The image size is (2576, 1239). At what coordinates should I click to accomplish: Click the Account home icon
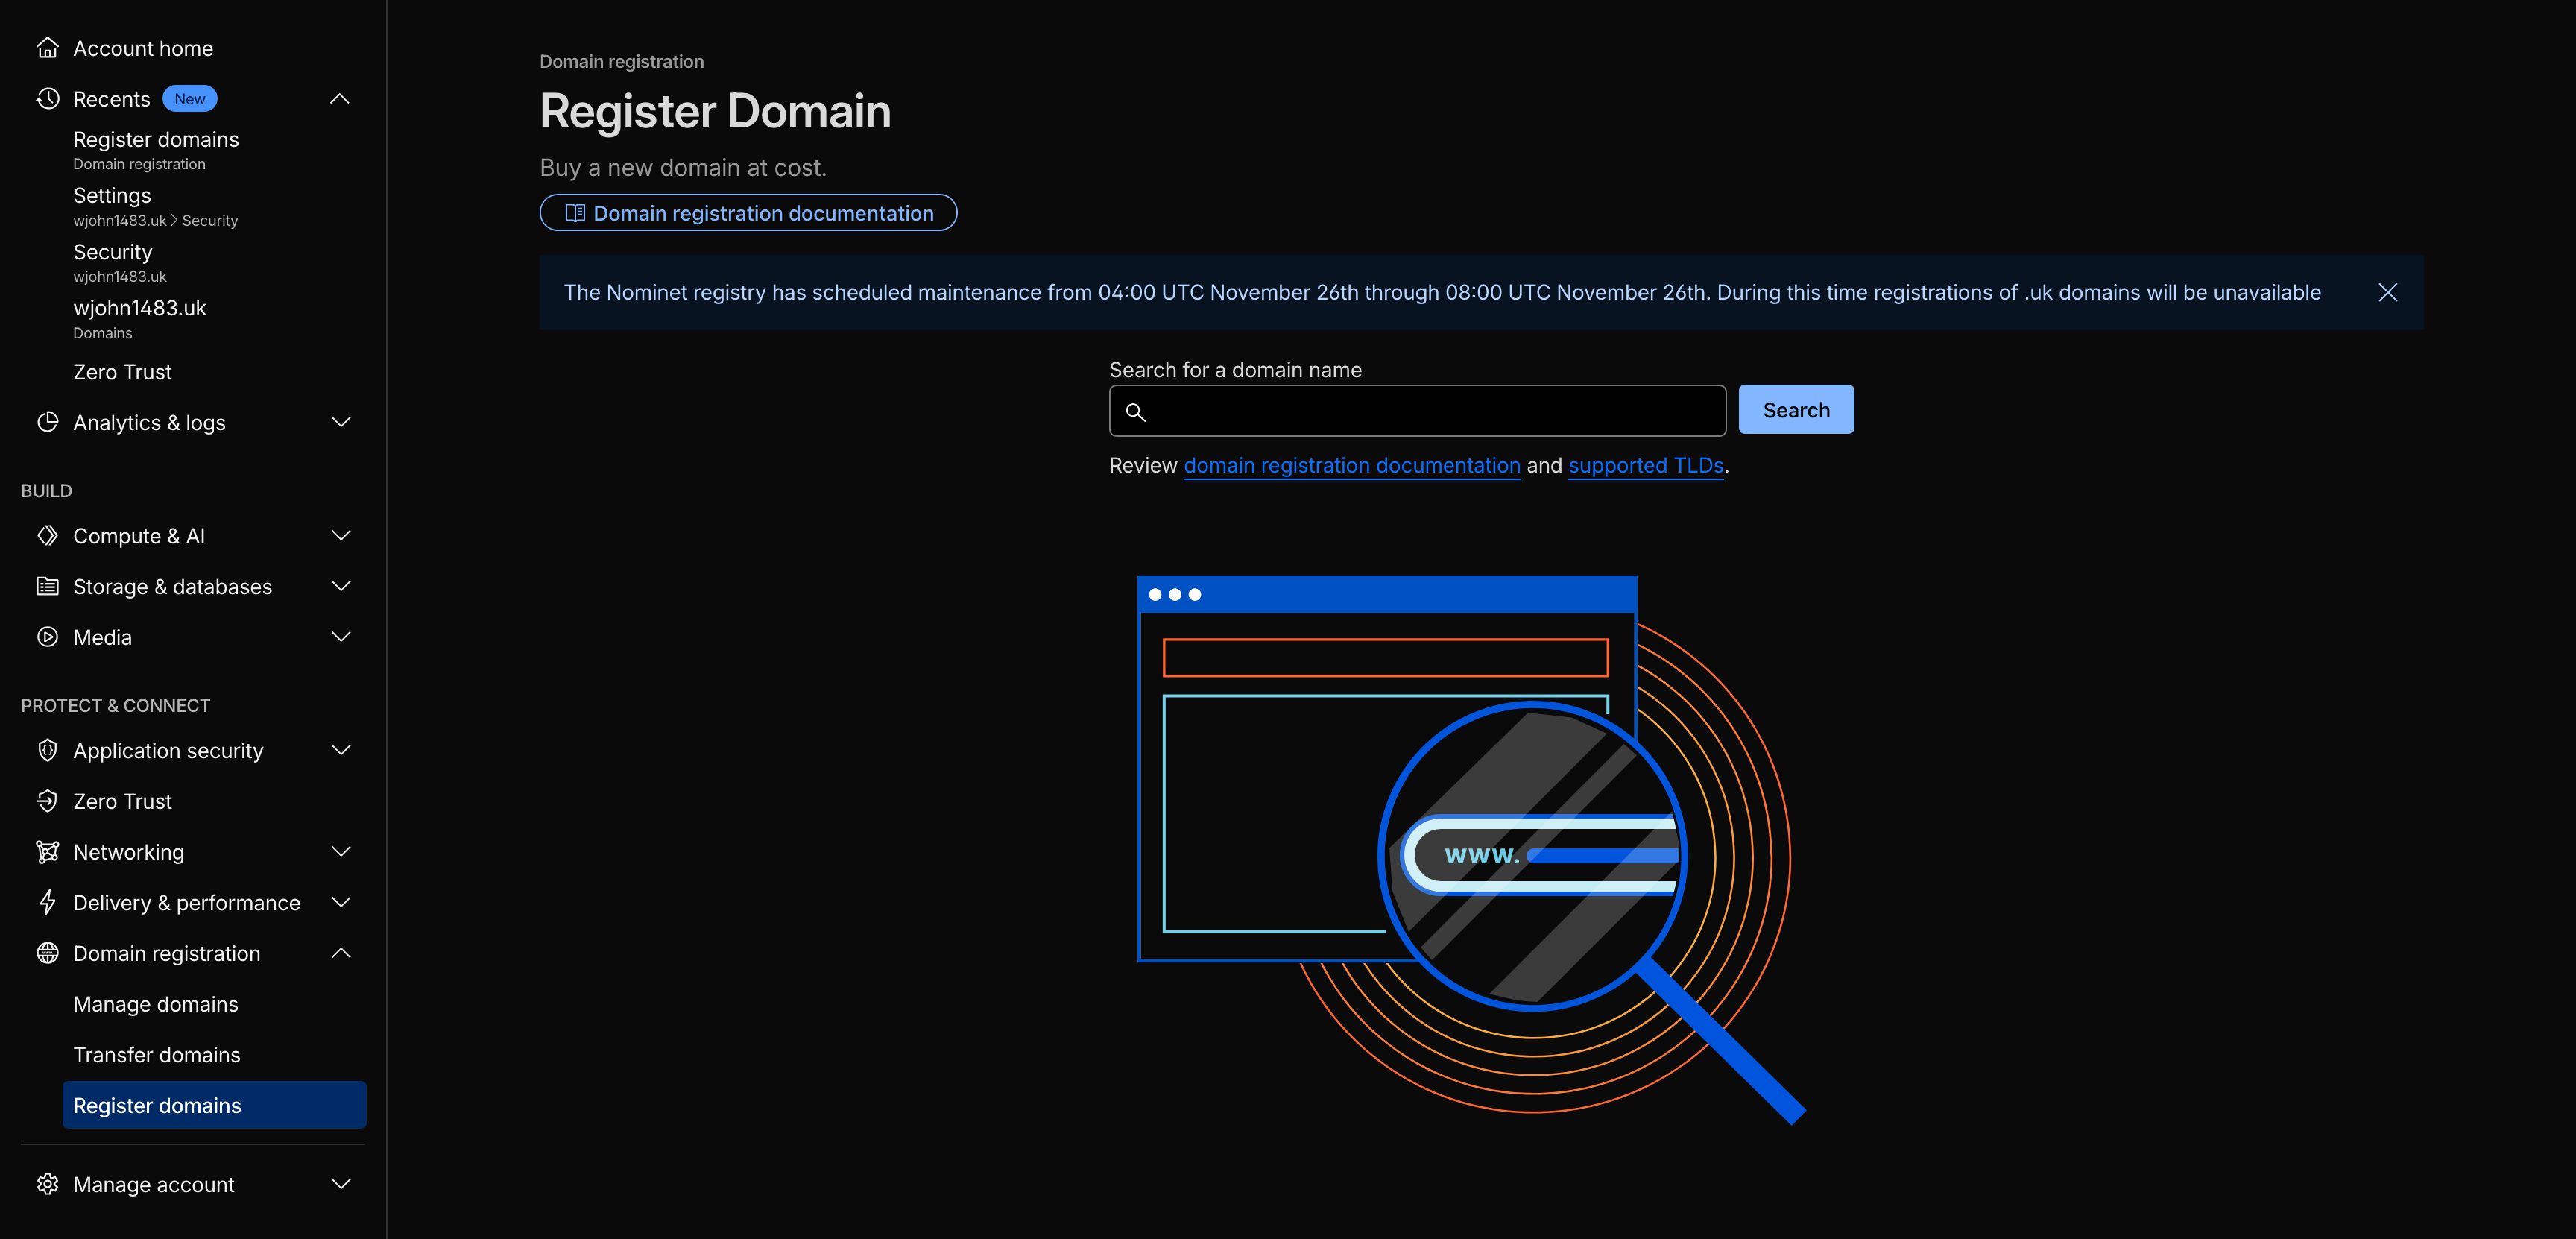tap(48, 47)
